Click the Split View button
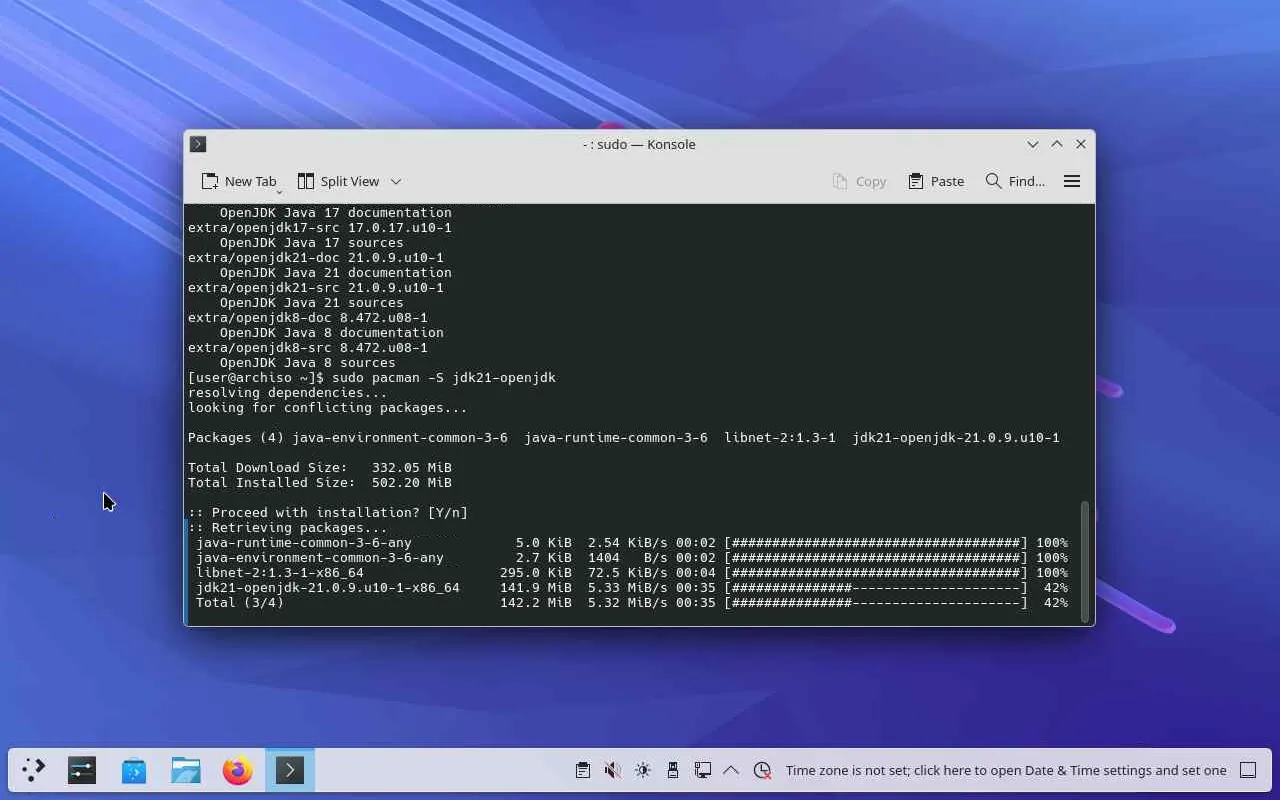The image size is (1280, 800). [x=338, y=181]
